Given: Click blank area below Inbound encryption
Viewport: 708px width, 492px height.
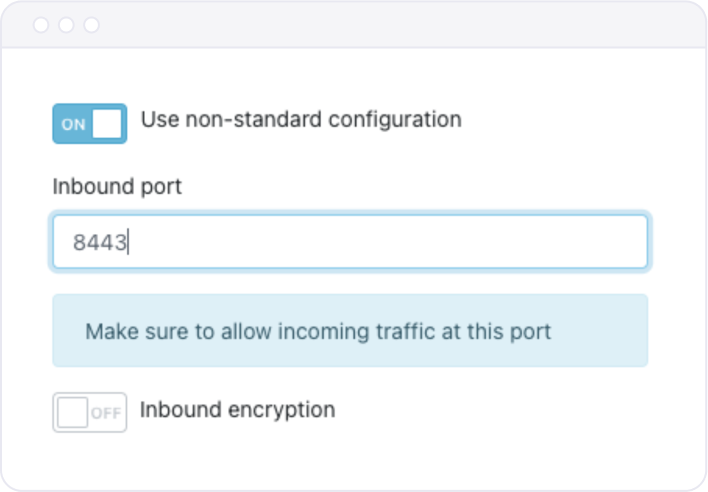Looking at the screenshot, I should 350,460.
